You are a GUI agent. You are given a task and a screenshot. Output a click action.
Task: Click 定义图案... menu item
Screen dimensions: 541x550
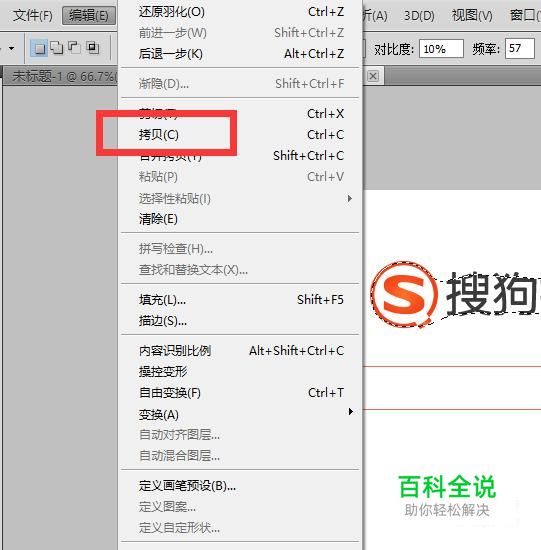240,507
